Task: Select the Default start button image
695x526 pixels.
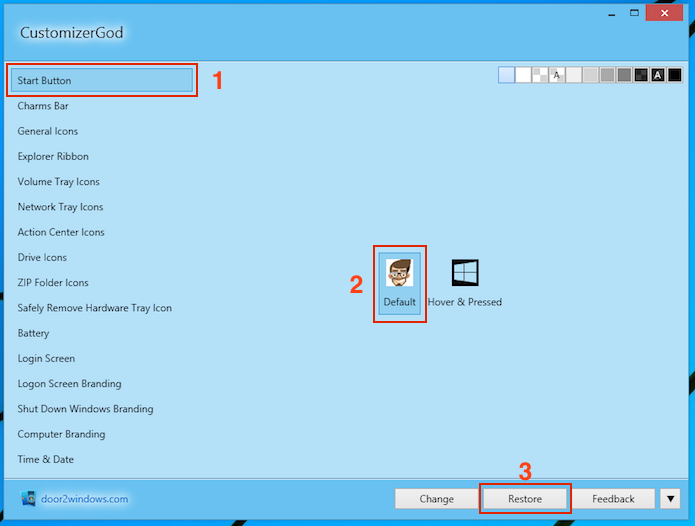Action: (399, 284)
